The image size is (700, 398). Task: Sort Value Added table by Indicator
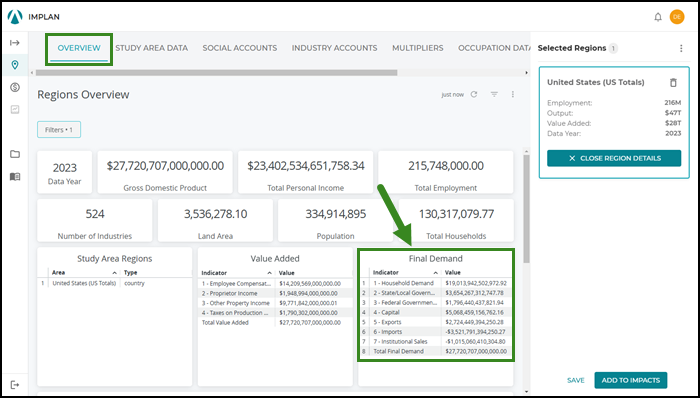237,273
